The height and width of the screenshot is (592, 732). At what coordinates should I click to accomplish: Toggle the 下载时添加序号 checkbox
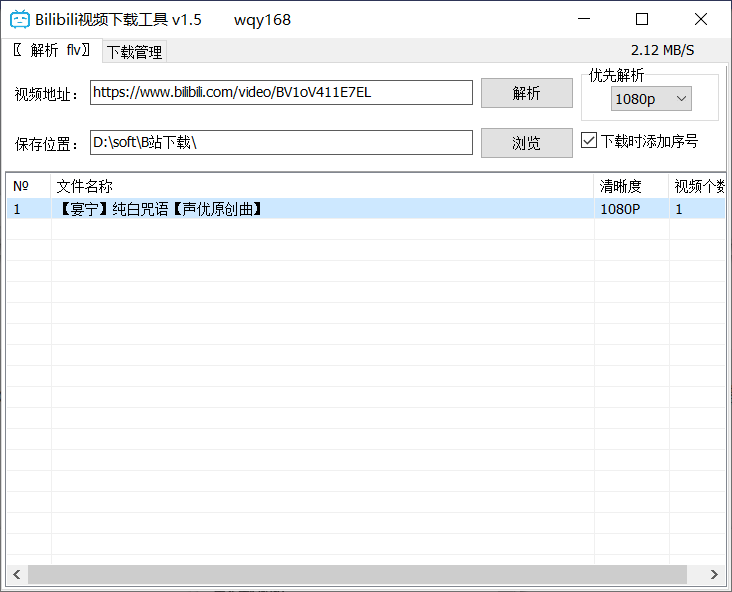pos(589,141)
